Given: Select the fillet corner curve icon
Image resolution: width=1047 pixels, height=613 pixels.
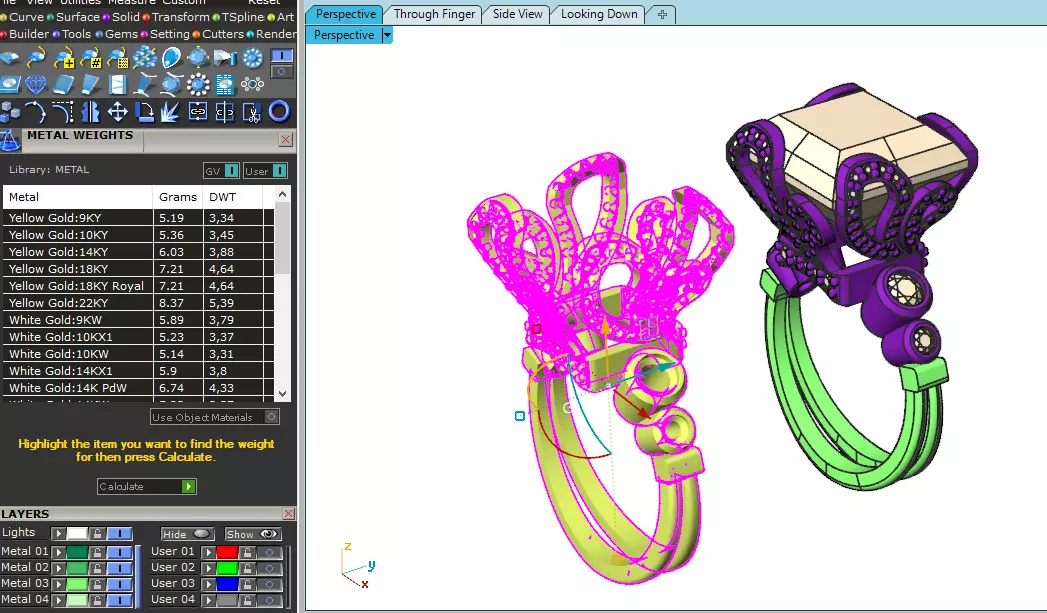Looking at the screenshot, I should (64, 112).
